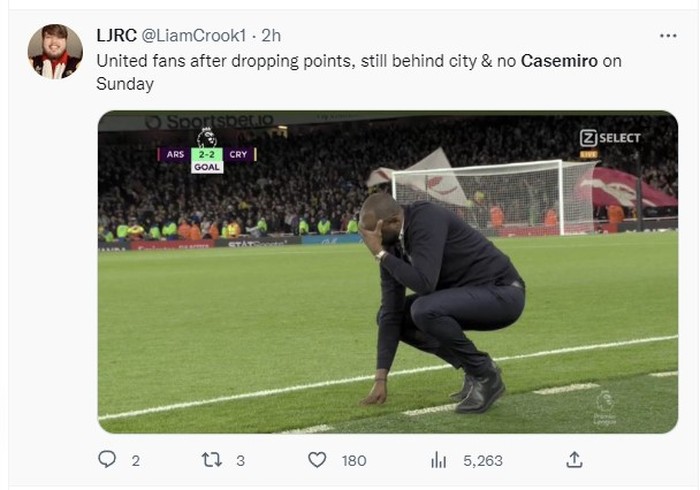Click the retweet count number 3
Screen dimensions: 700x490
pyautogui.click(x=240, y=460)
